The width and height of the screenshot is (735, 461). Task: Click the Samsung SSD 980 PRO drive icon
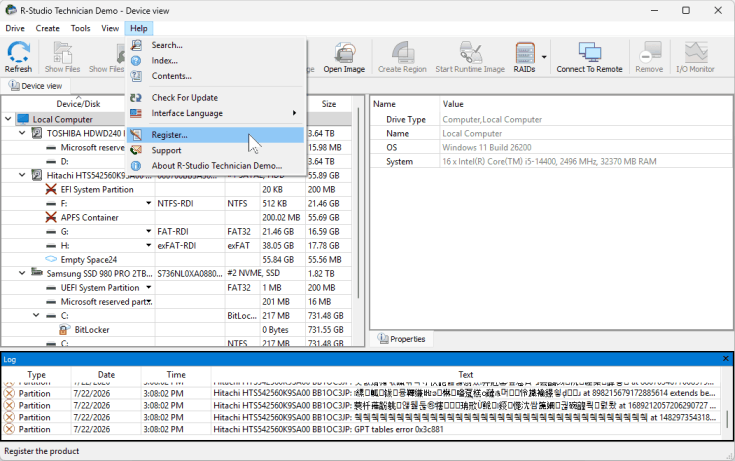click(x=37, y=272)
